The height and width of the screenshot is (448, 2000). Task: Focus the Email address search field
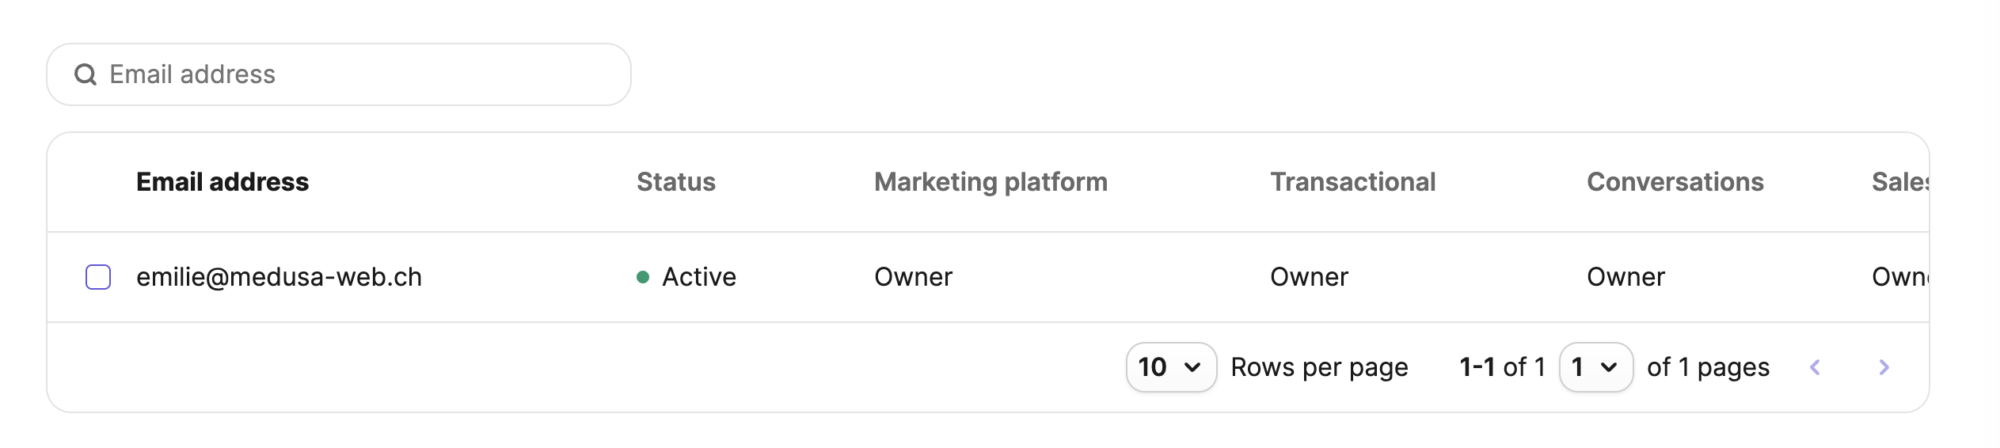point(360,75)
